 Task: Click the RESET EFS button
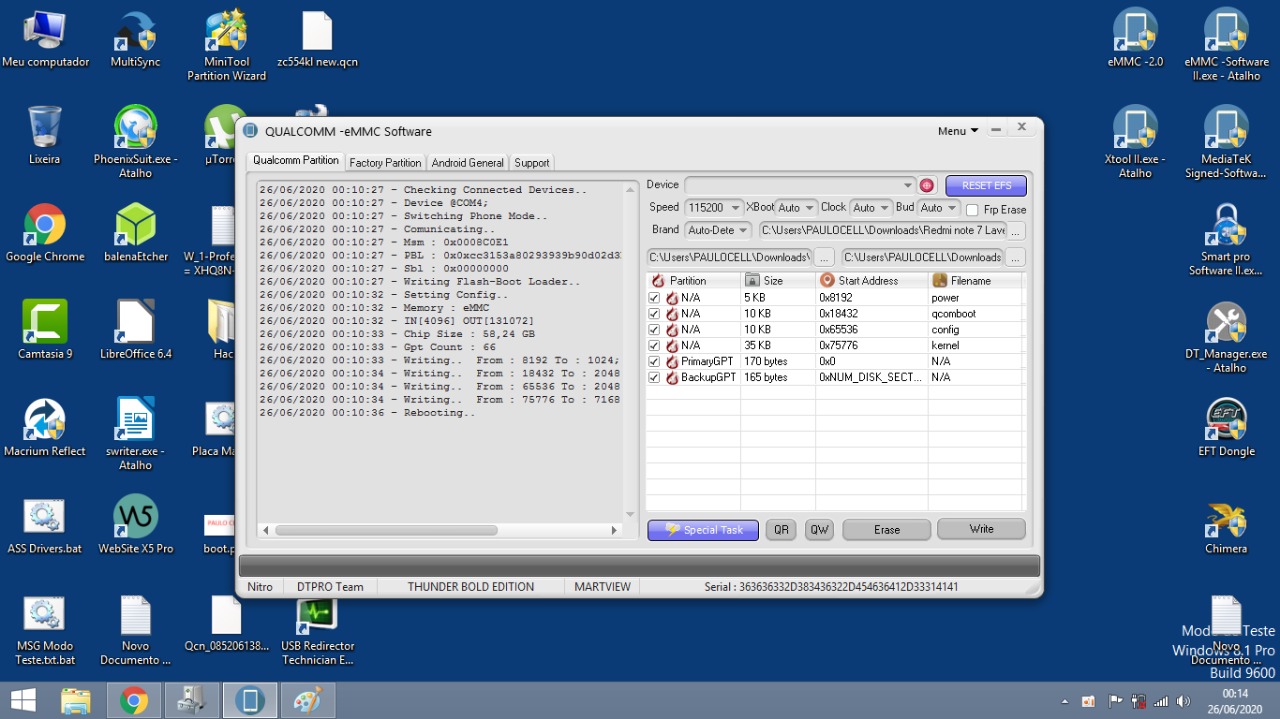click(x=986, y=186)
